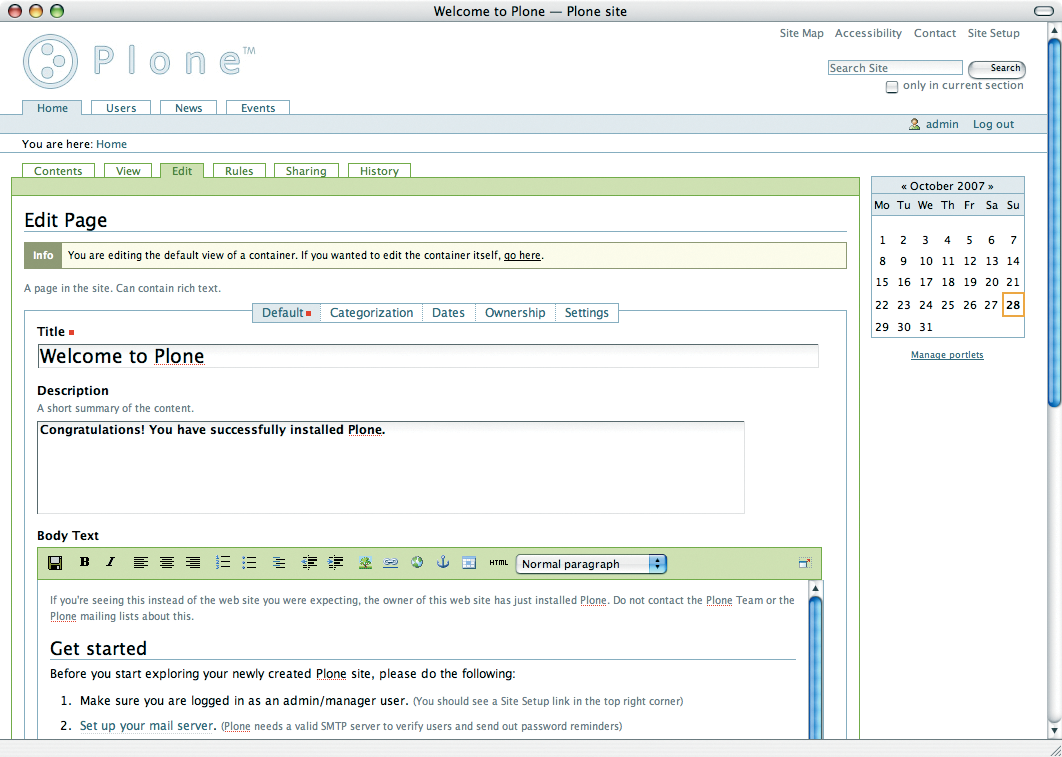This screenshot has width=1062, height=757.
Task: Center-align the body text
Action: point(167,562)
